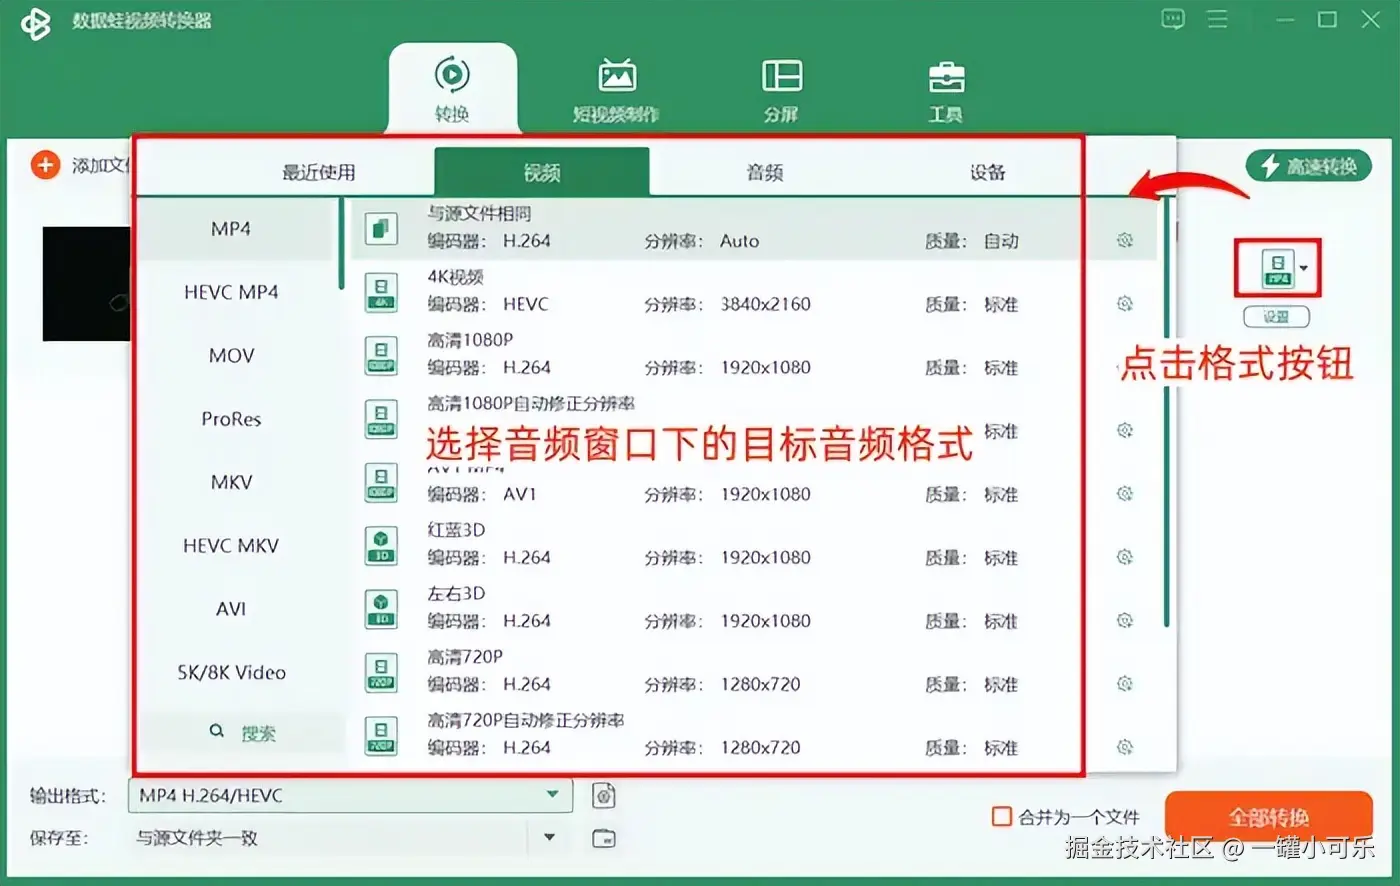
Task: Click the 高清720P preset icon
Action: pyautogui.click(x=381, y=672)
